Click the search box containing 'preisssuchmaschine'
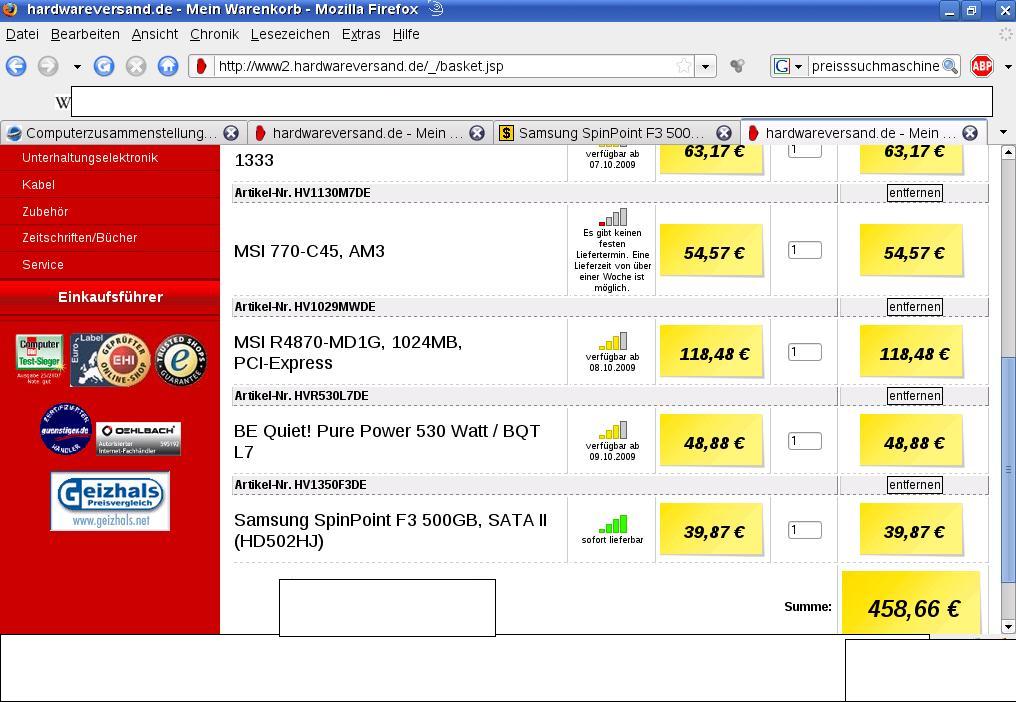The height and width of the screenshot is (702, 1016). (875, 66)
